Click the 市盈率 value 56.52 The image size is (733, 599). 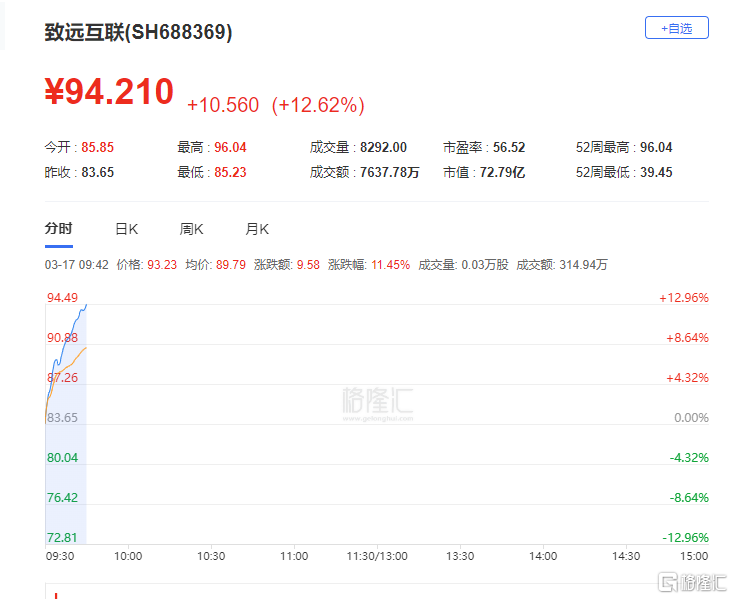[509, 147]
